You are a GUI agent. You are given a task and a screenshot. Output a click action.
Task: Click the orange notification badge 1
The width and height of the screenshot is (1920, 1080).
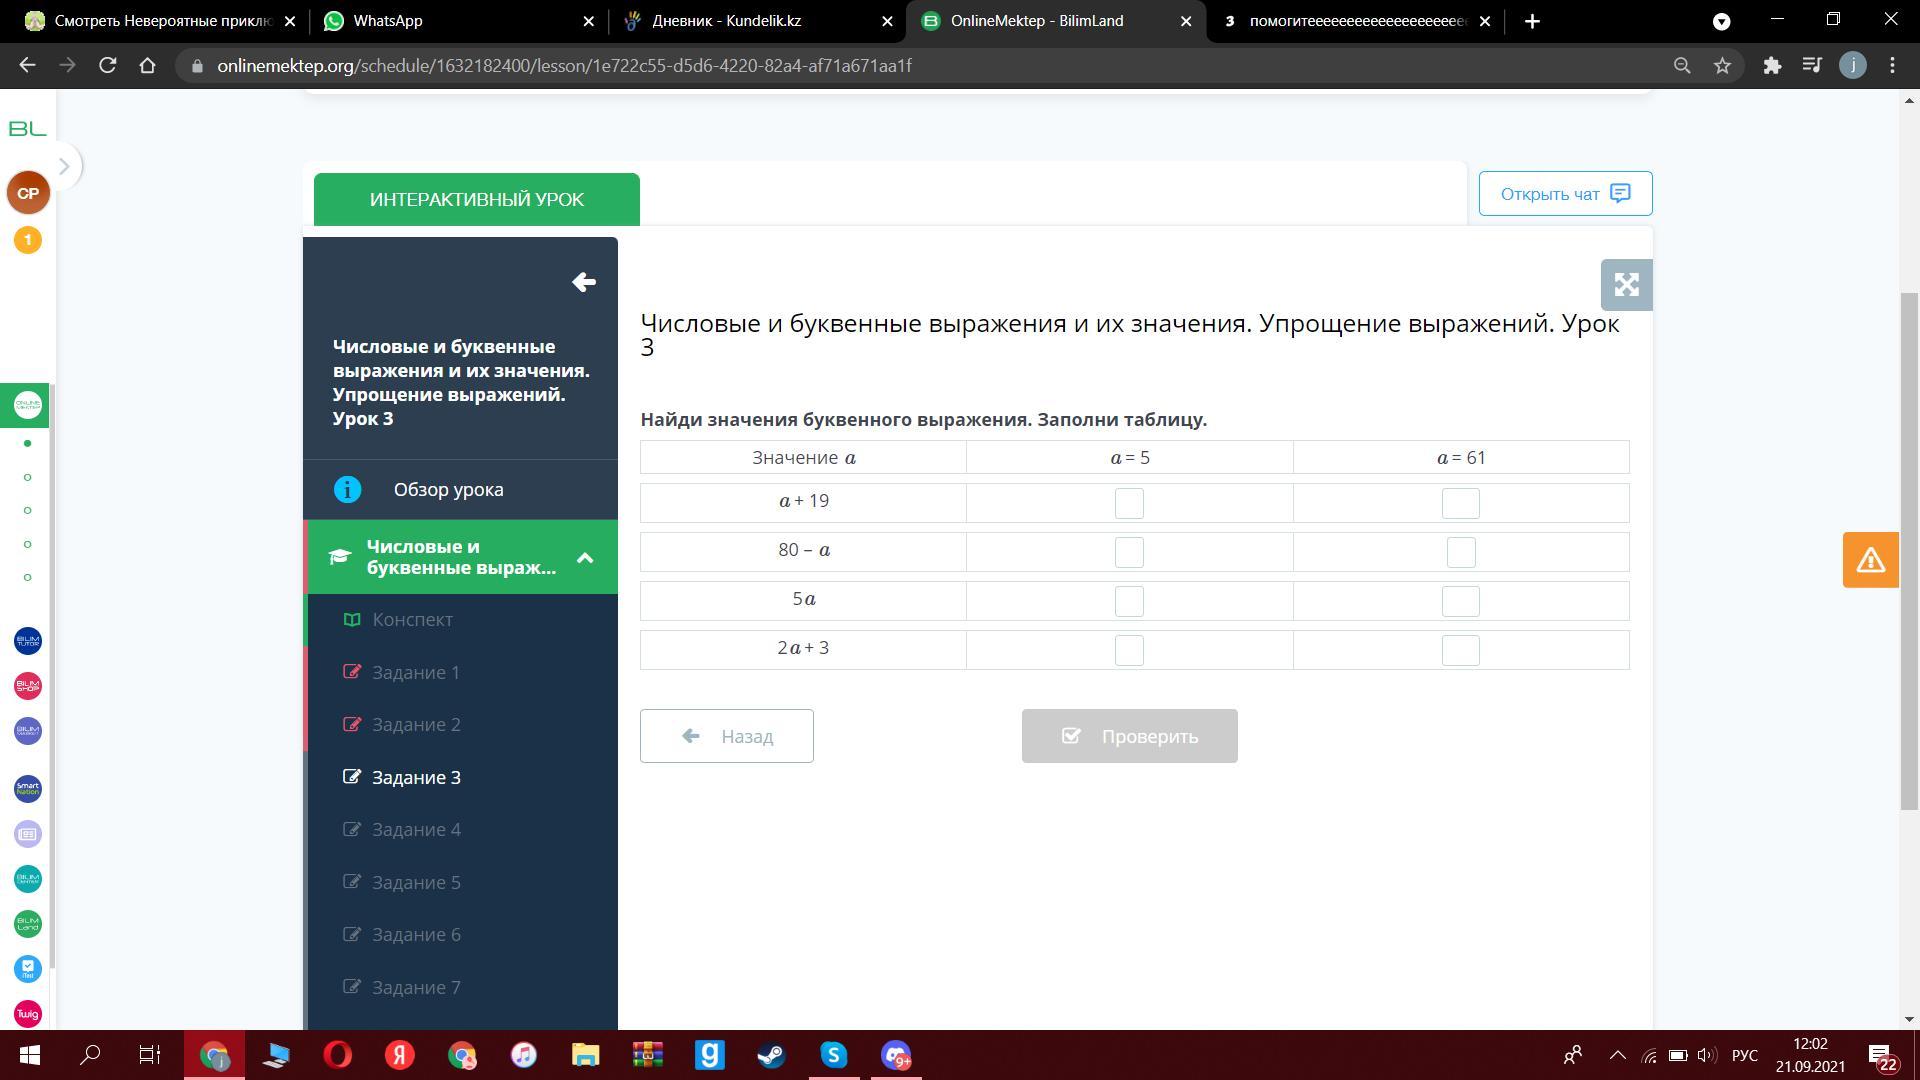(28, 240)
